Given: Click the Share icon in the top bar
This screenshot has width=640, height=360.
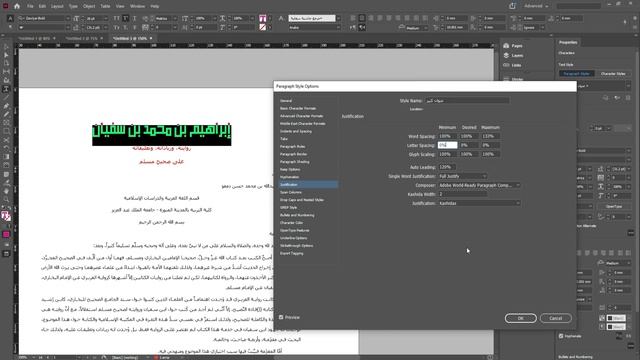Looking at the screenshot, I should tap(512, 6).
